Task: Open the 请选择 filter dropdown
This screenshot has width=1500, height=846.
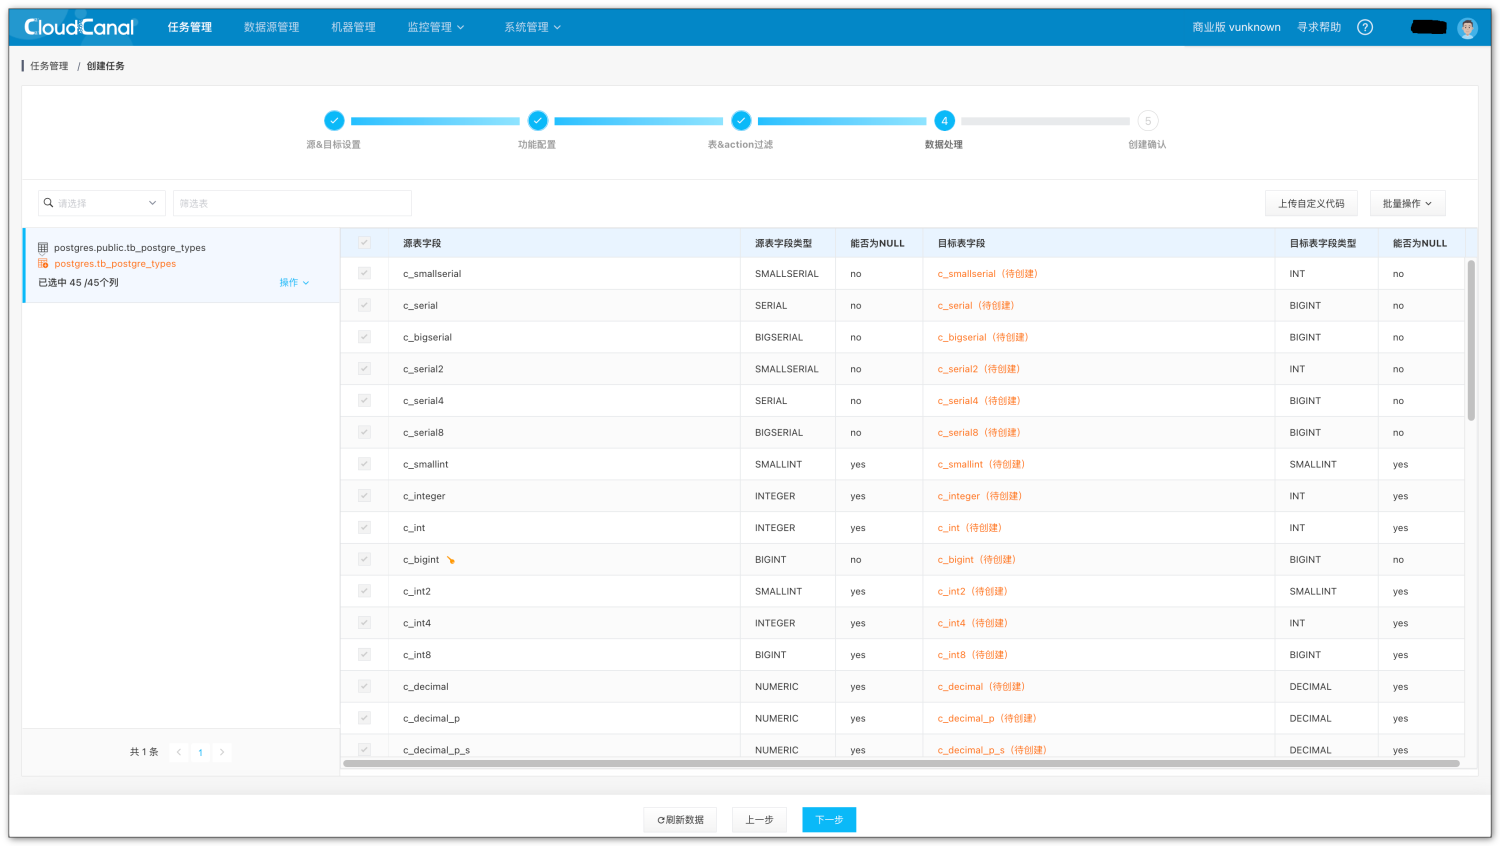Action: point(100,202)
